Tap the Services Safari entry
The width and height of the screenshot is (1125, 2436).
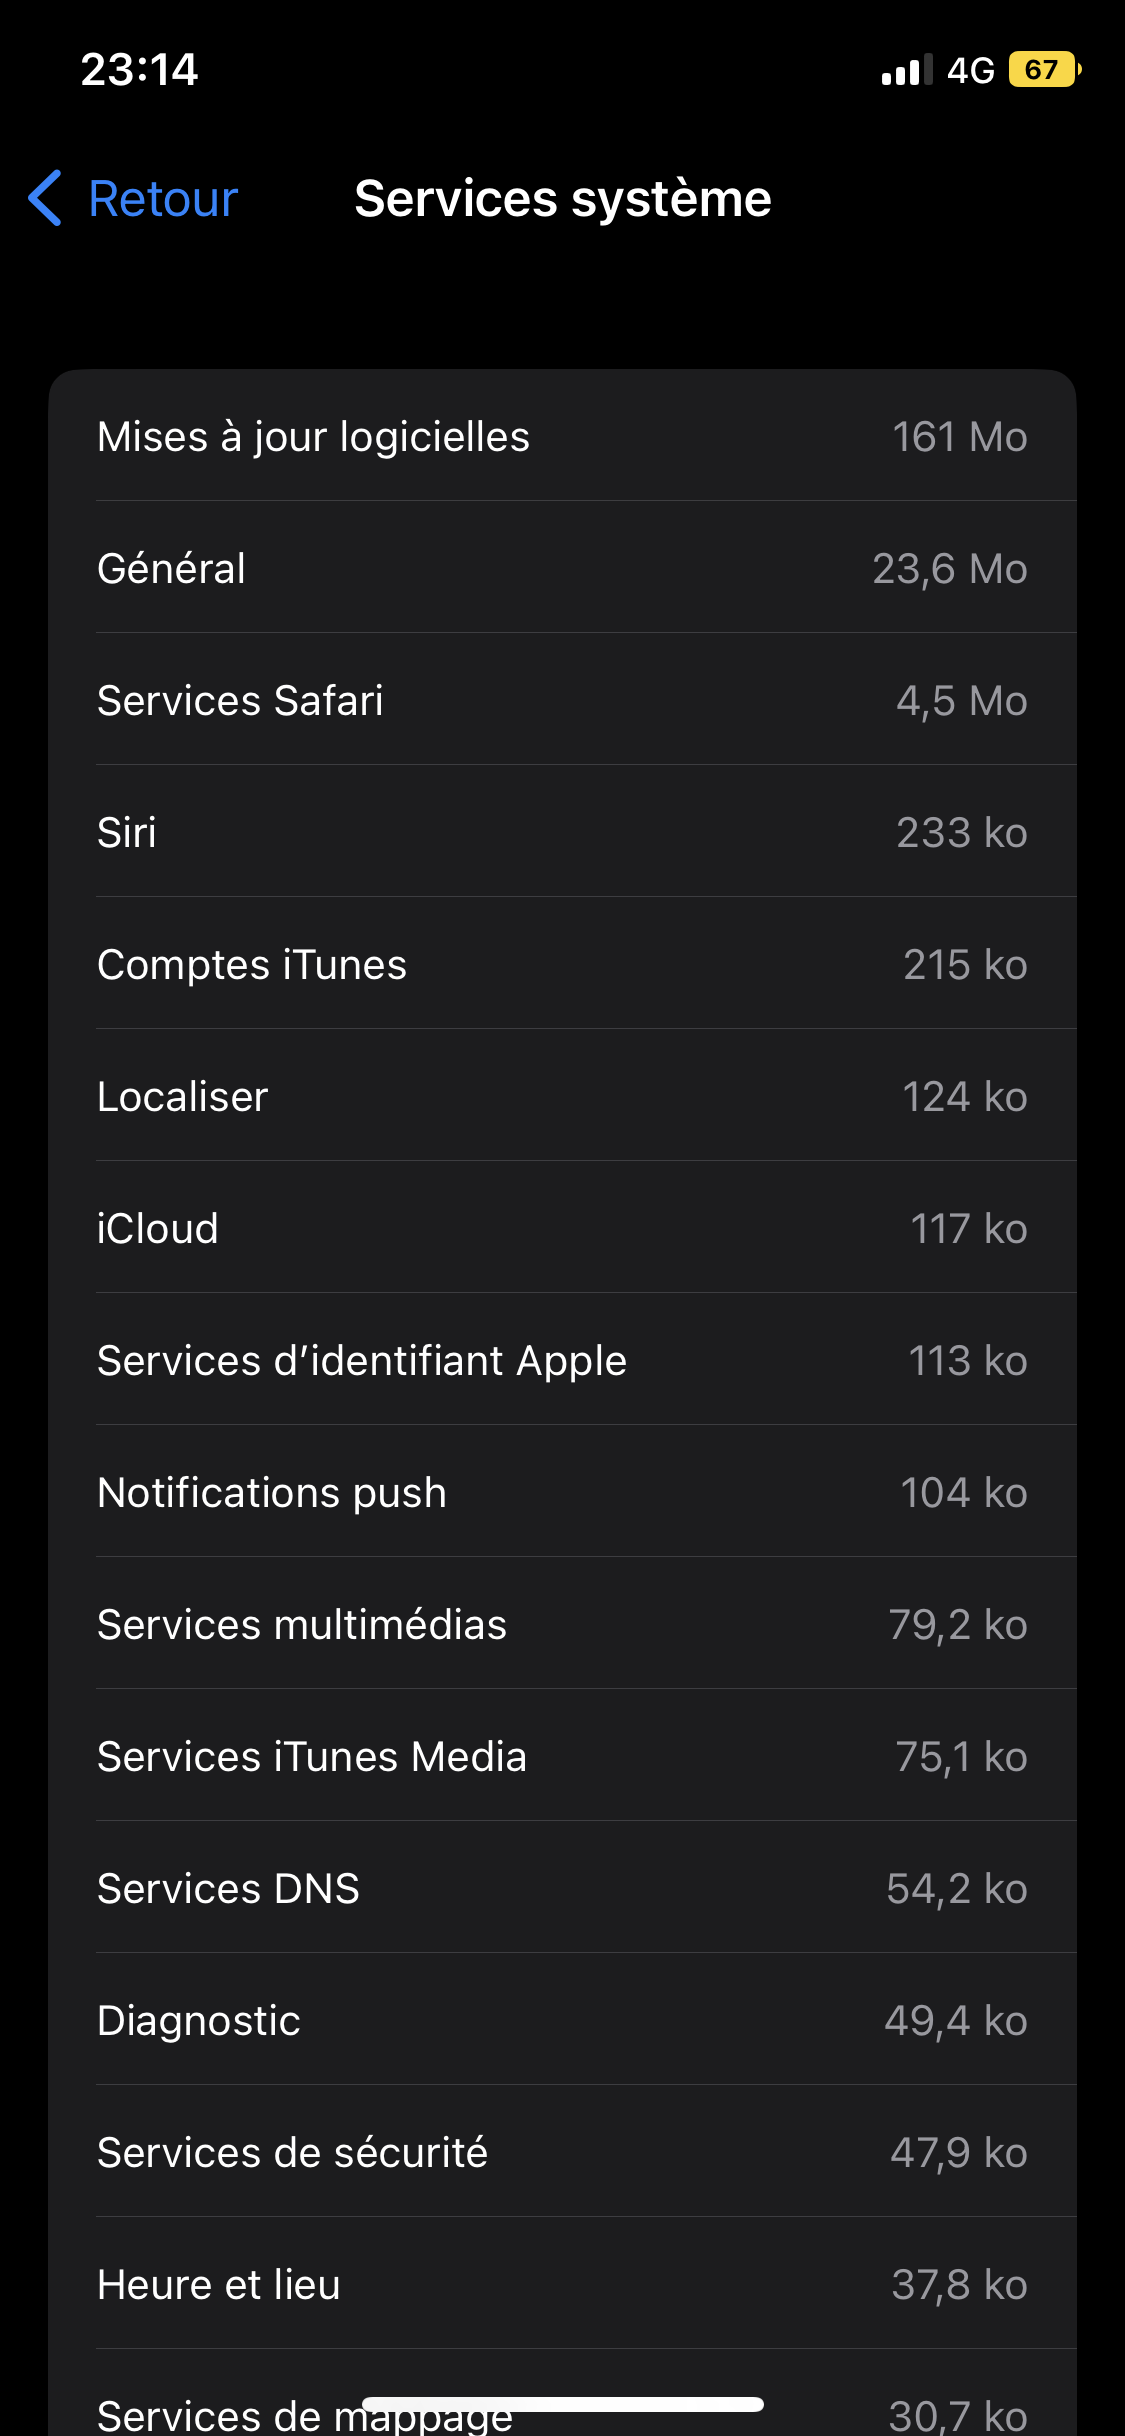(562, 701)
